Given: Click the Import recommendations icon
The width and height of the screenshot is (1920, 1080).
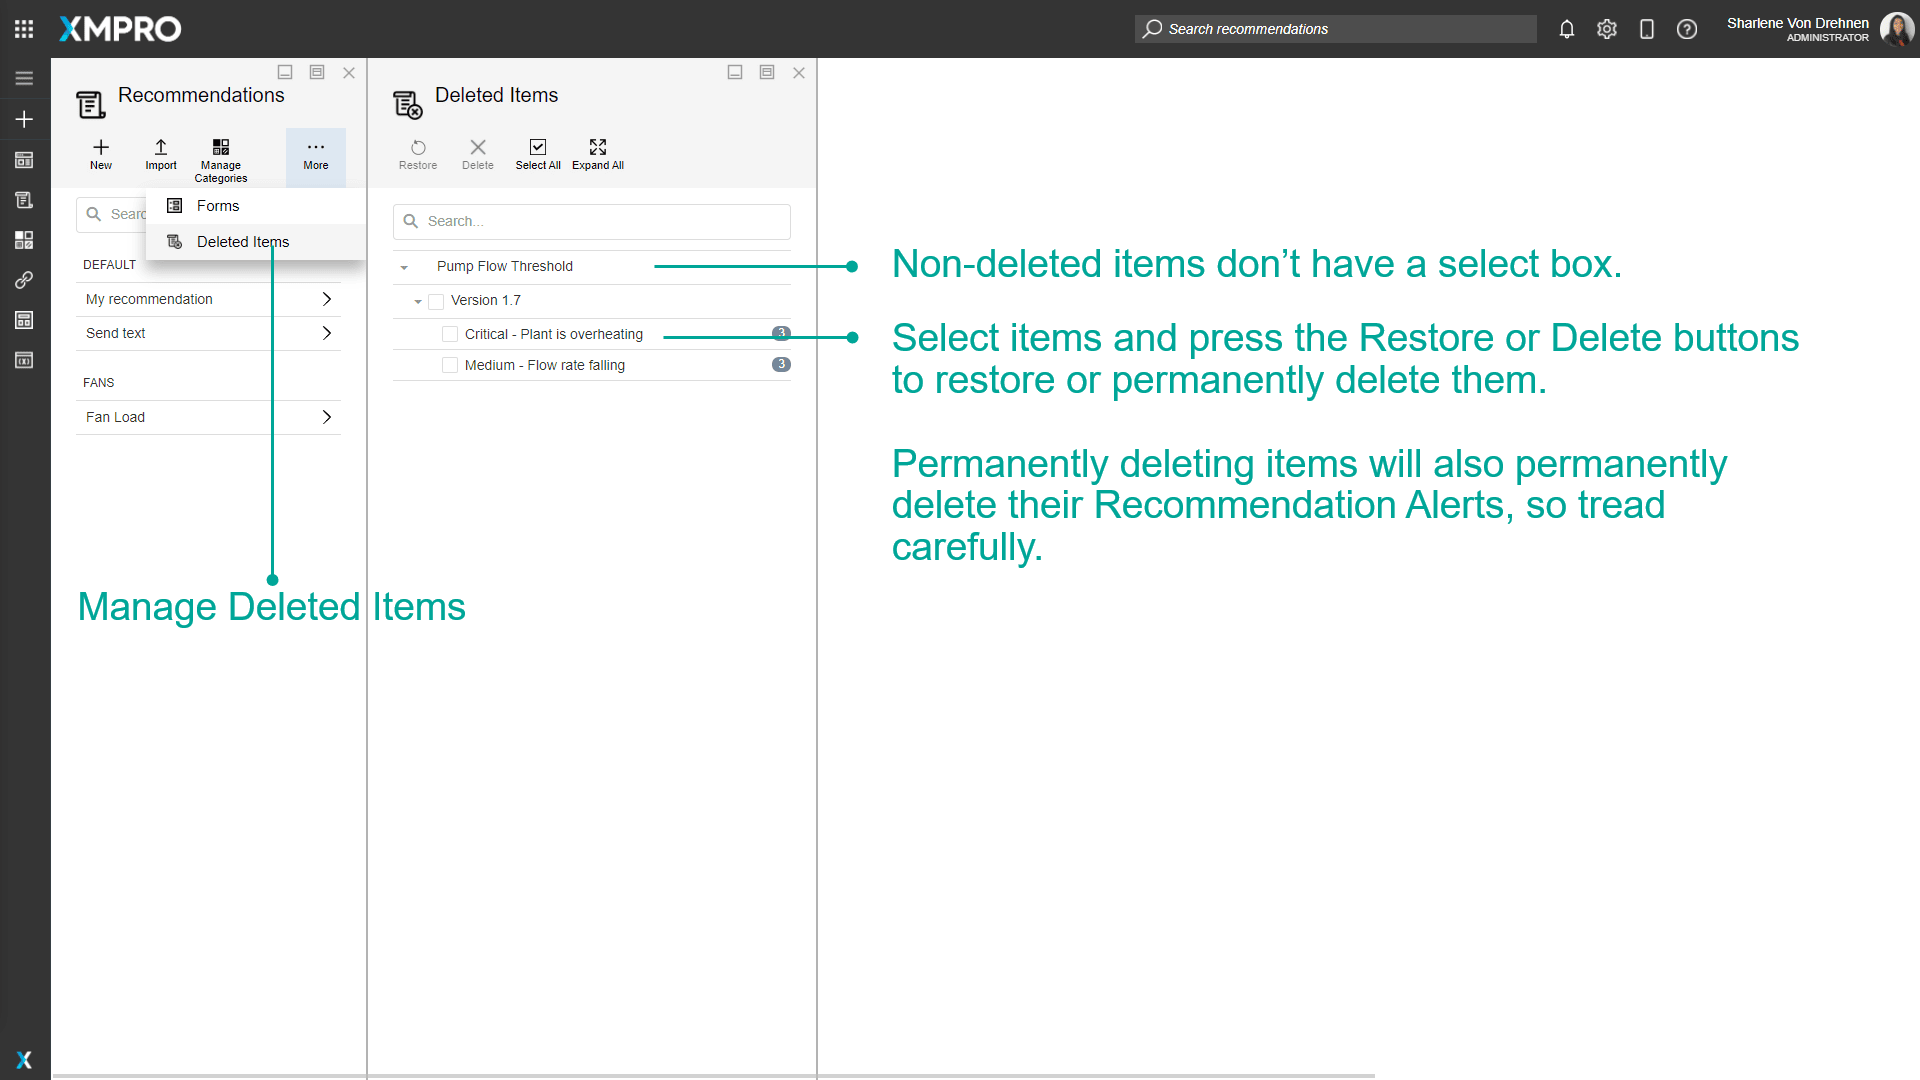Looking at the screenshot, I should click(161, 148).
